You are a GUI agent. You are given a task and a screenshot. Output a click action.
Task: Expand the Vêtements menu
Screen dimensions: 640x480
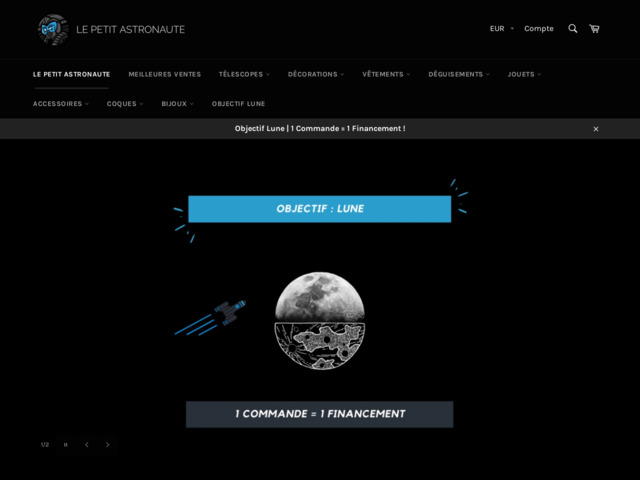pos(386,74)
